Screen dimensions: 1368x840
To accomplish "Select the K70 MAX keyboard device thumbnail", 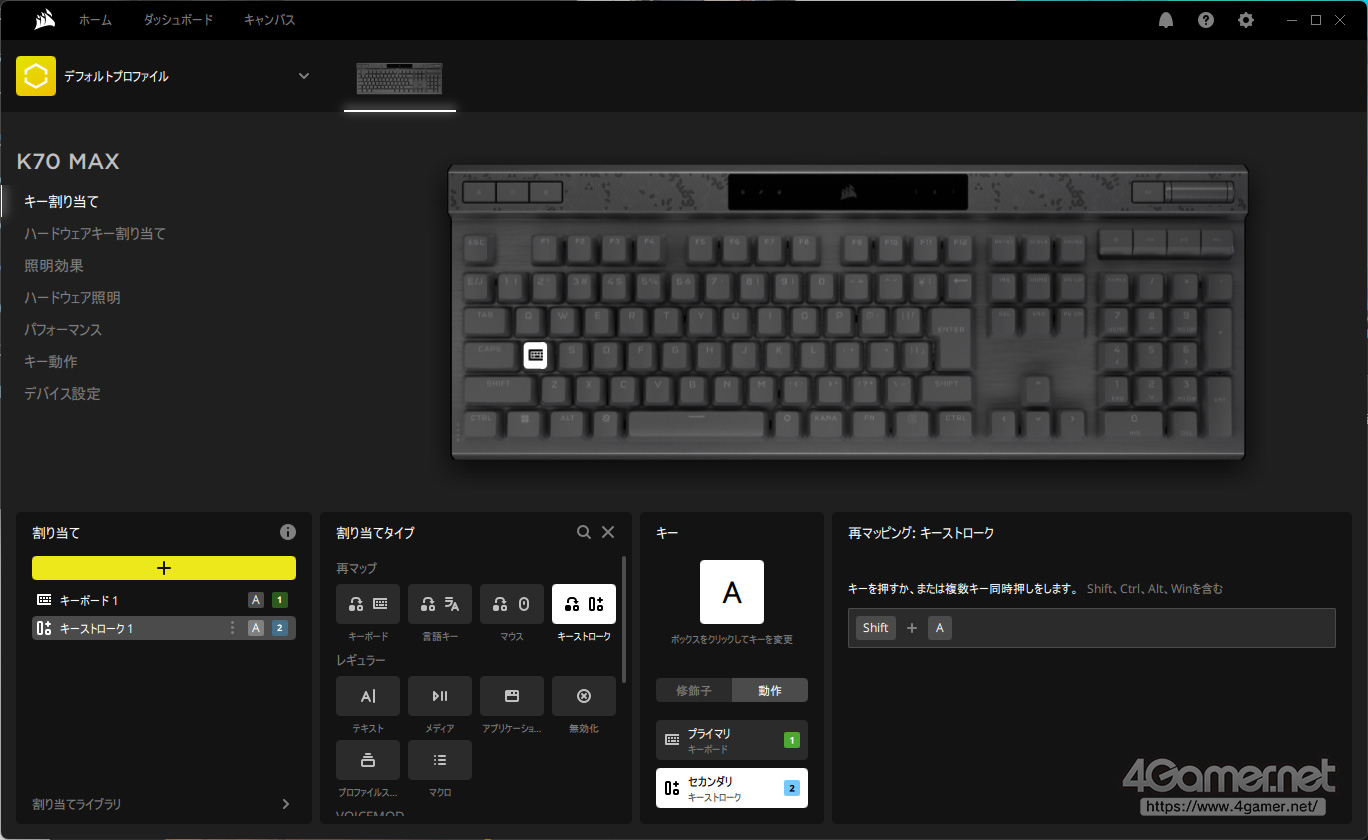I will coord(400,78).
